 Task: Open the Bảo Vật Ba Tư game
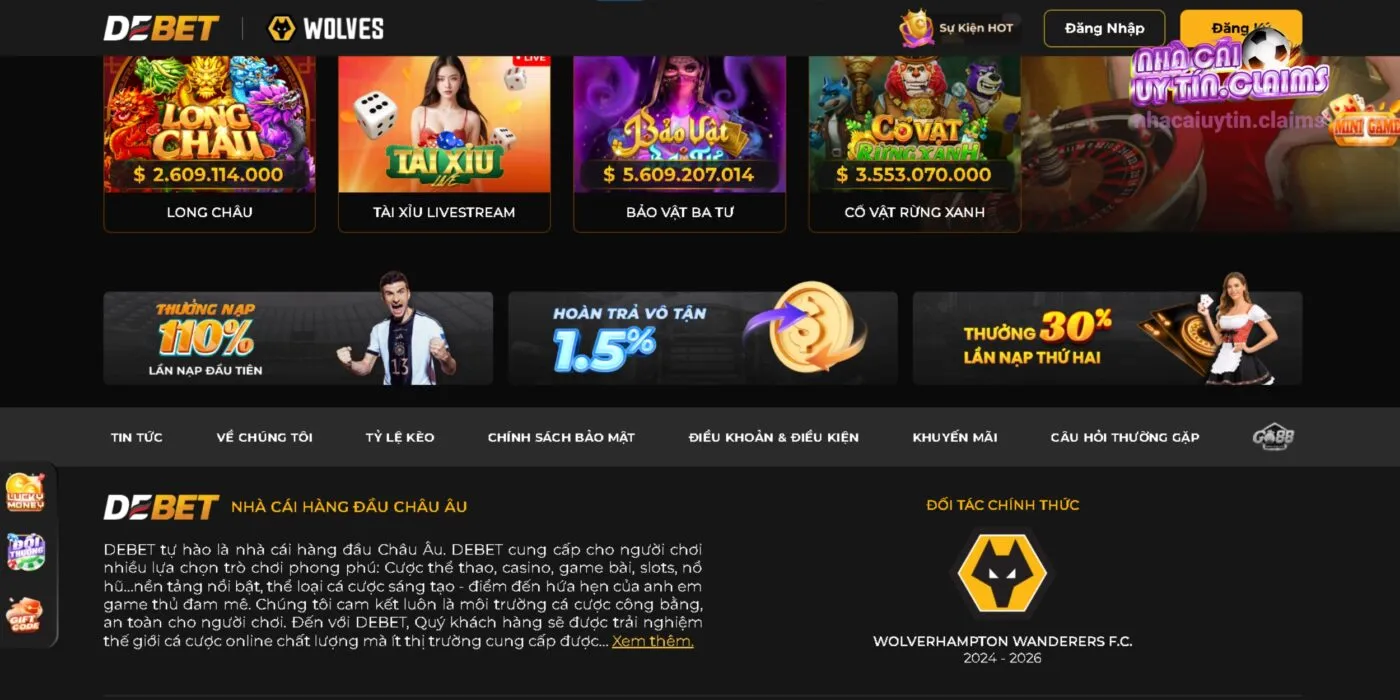pyautogui.click(x=679, y=144)
